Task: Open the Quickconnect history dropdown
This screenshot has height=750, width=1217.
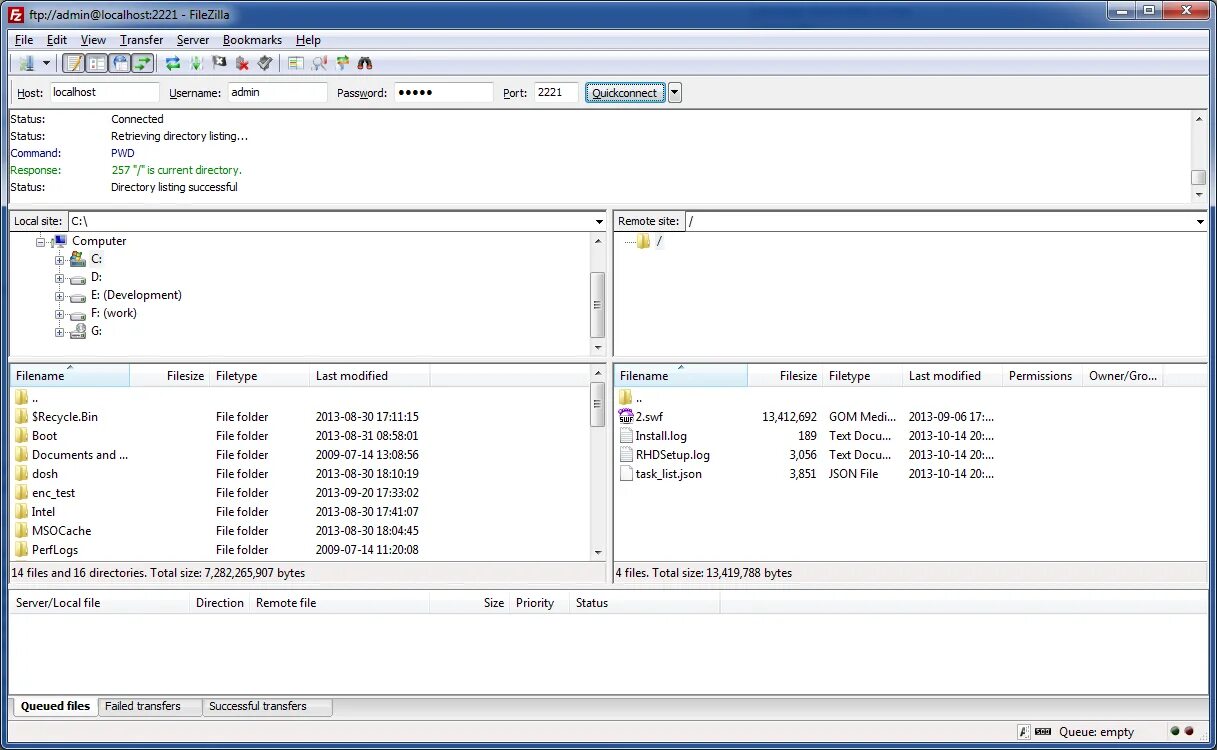Action: point(675,93)
